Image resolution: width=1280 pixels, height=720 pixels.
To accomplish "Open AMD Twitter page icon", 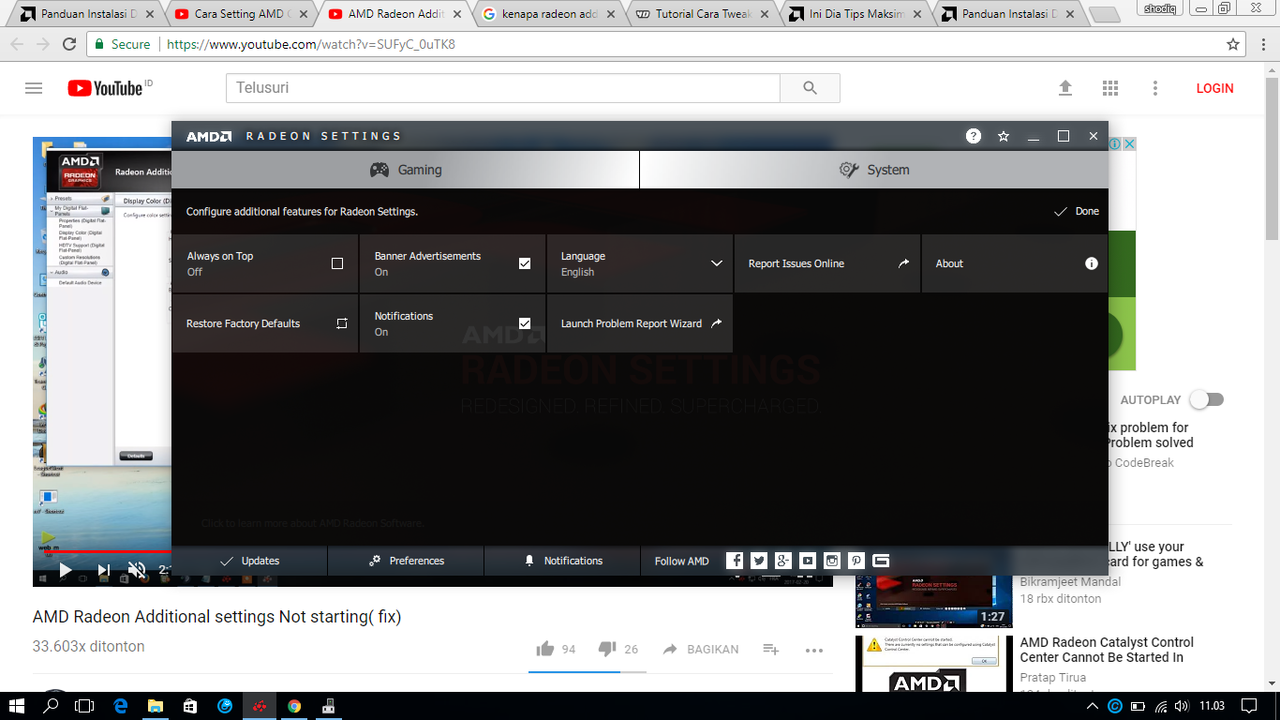I will 759,561.
